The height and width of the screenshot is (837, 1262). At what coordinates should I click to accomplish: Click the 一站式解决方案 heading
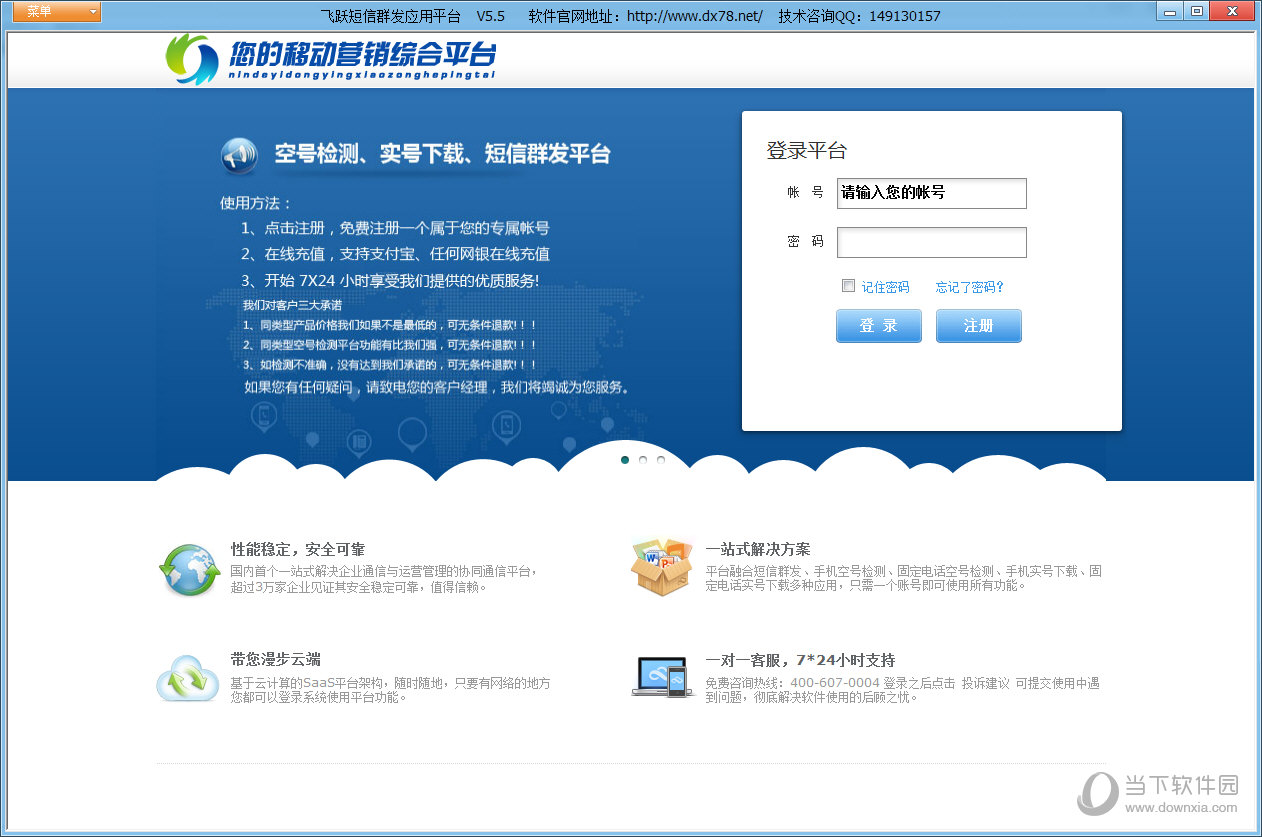(758, 549)
